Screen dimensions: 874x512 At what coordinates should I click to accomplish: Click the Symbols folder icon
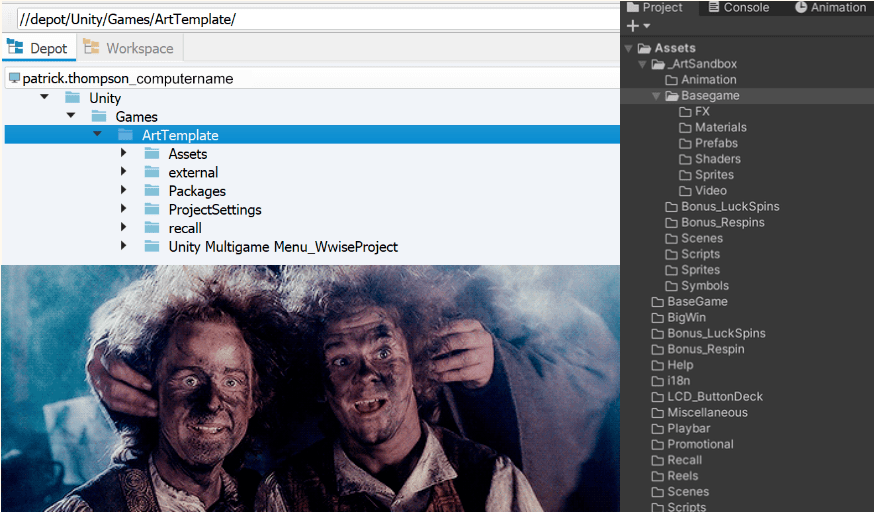click(672, 286)
